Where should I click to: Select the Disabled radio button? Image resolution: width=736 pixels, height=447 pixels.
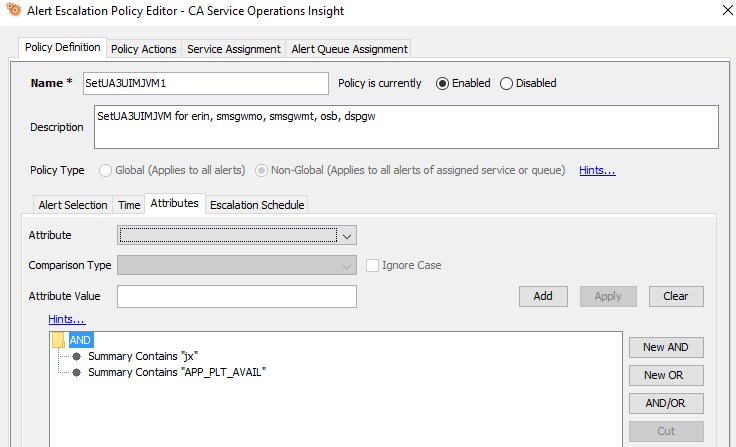coord(506,84)
